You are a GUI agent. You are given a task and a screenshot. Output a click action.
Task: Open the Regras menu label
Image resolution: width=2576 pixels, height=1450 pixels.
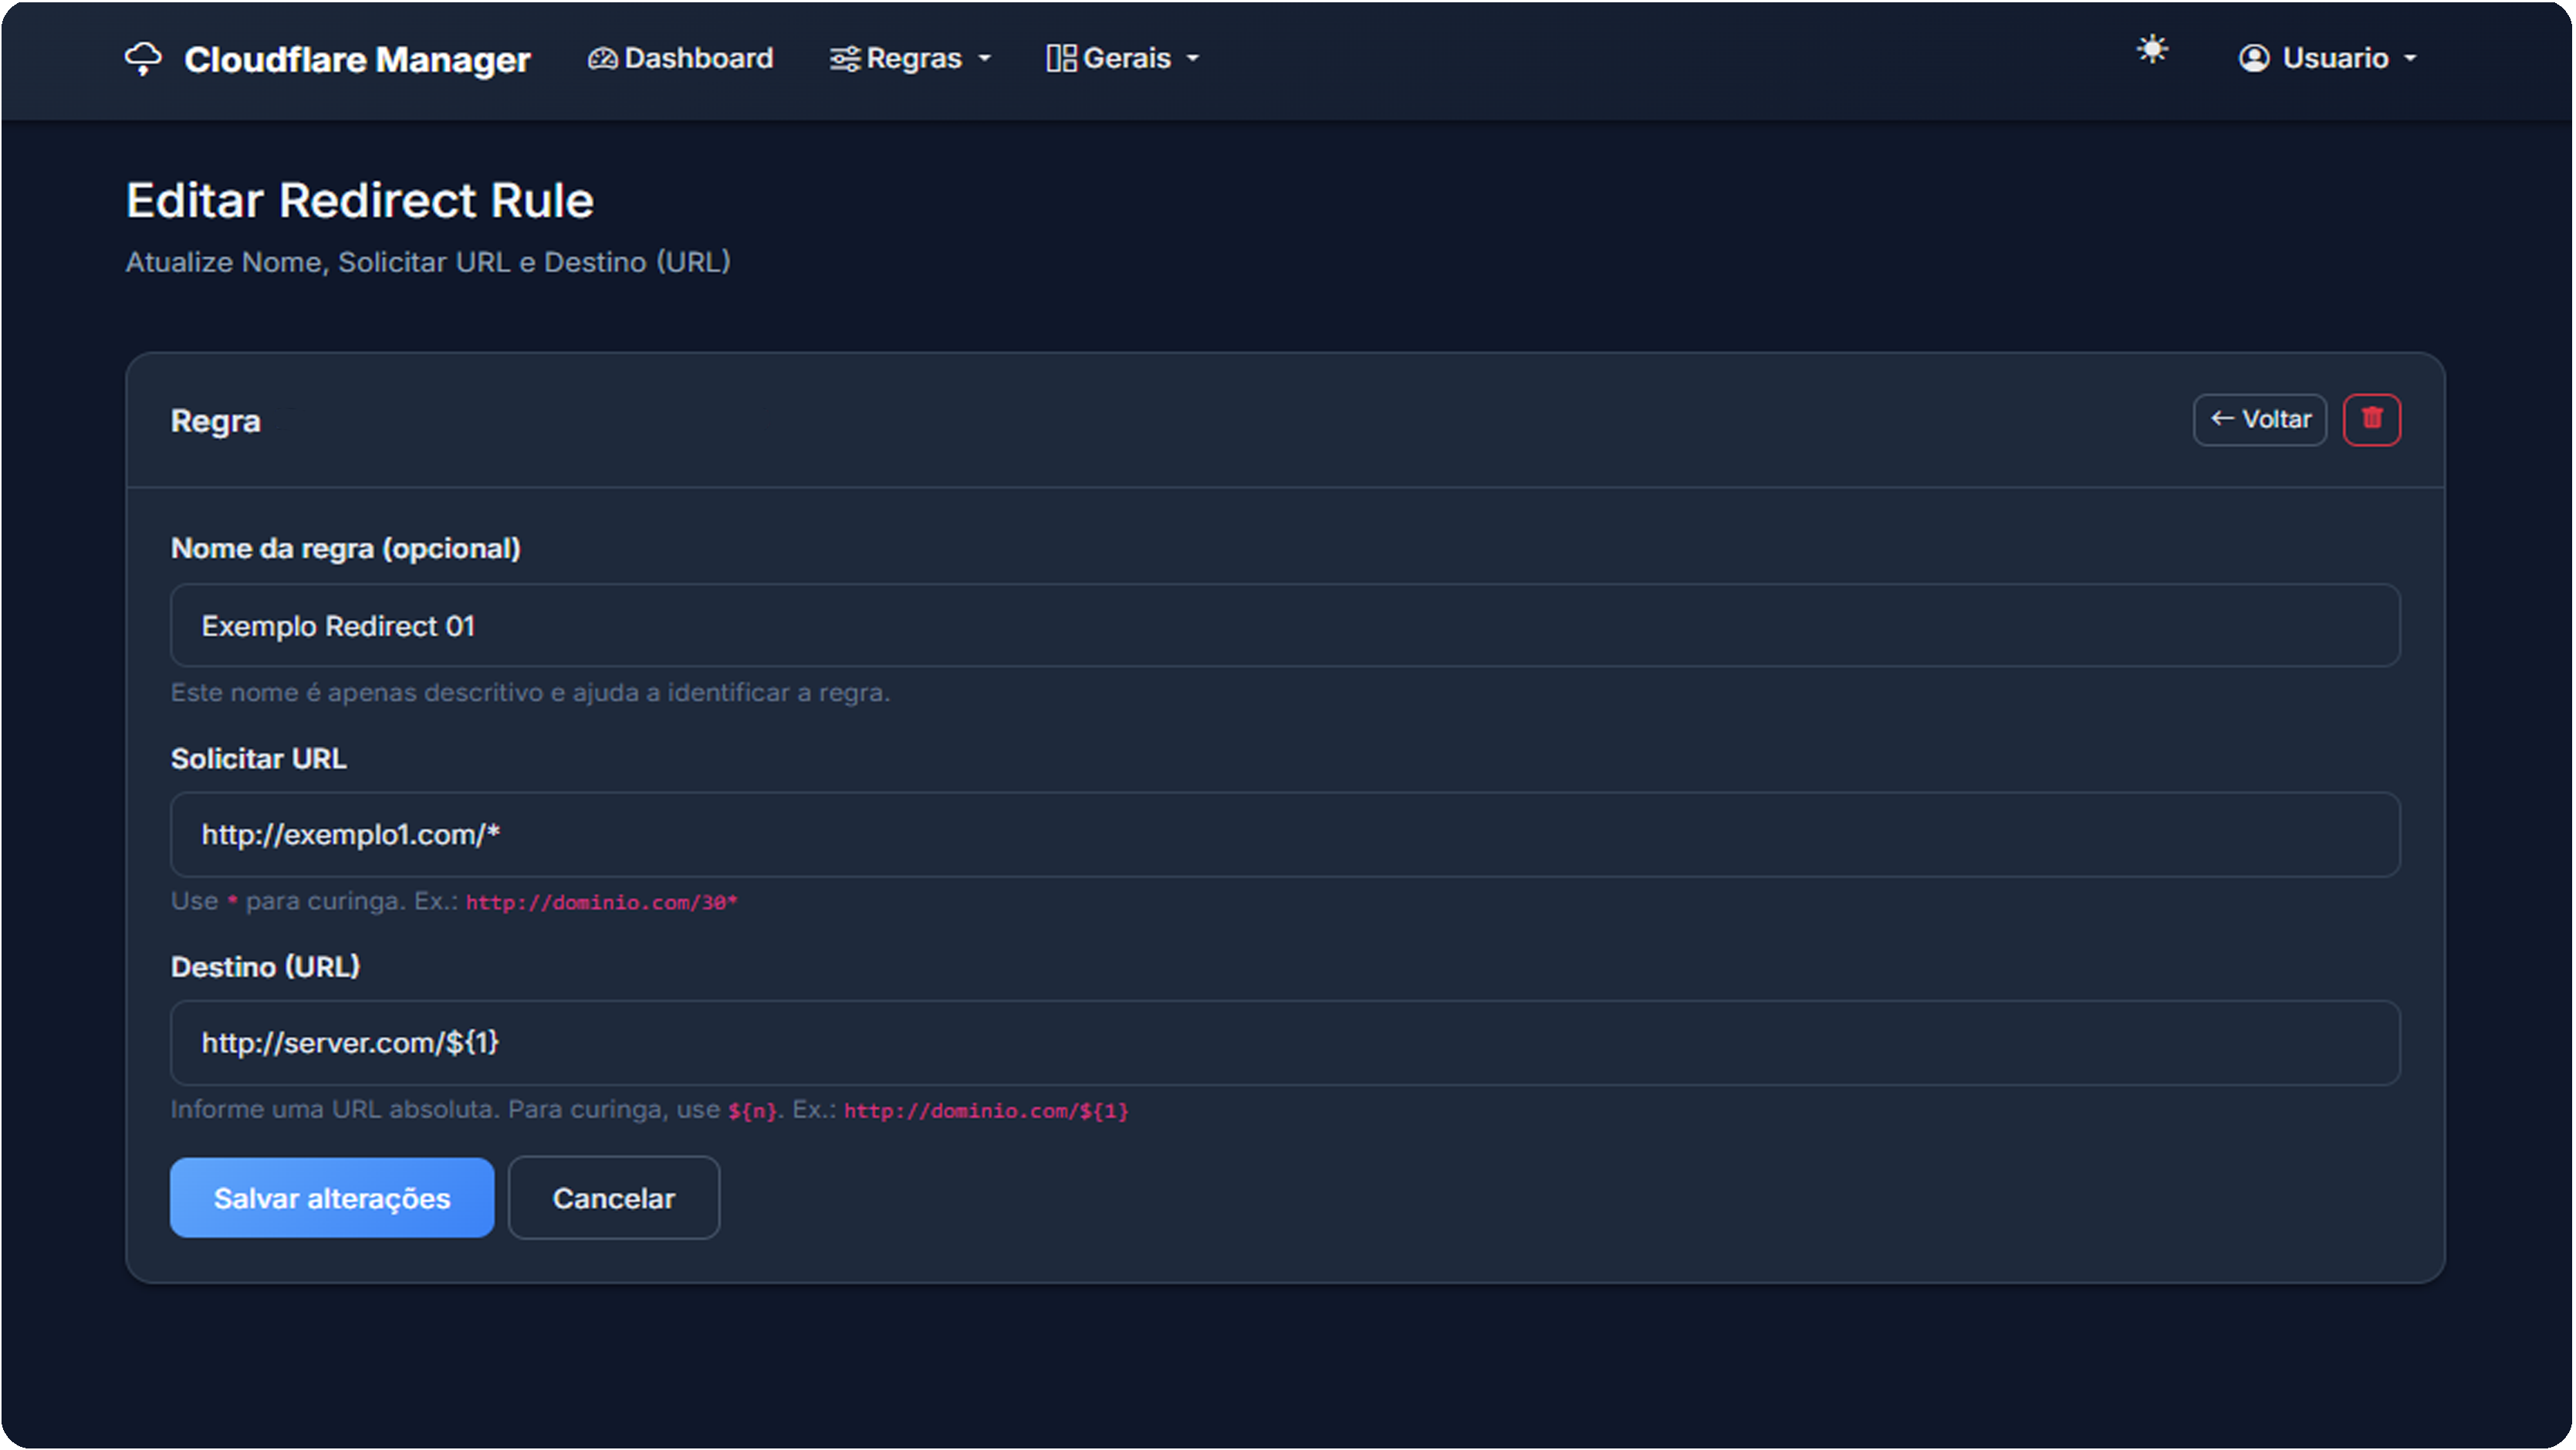click(913, 59)
